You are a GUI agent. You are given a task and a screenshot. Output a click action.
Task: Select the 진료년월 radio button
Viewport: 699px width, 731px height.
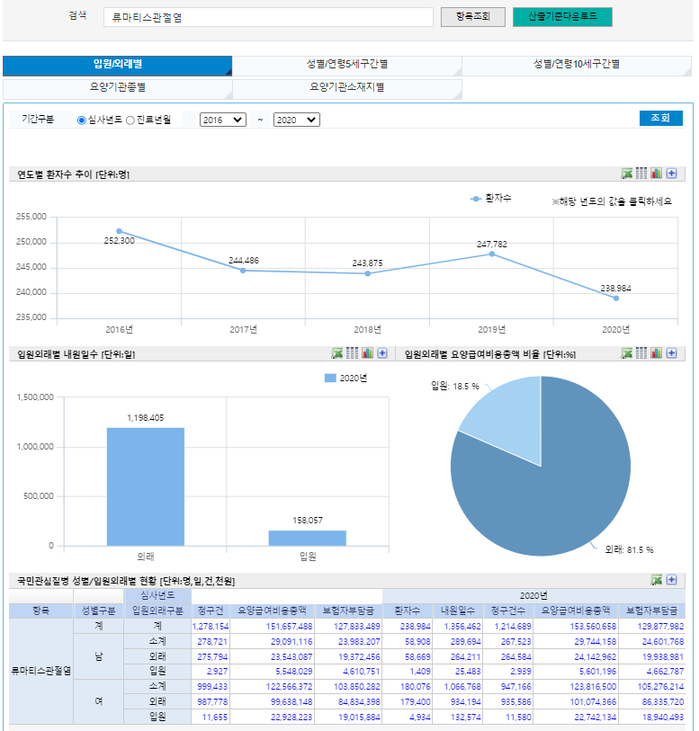point(130,120)
